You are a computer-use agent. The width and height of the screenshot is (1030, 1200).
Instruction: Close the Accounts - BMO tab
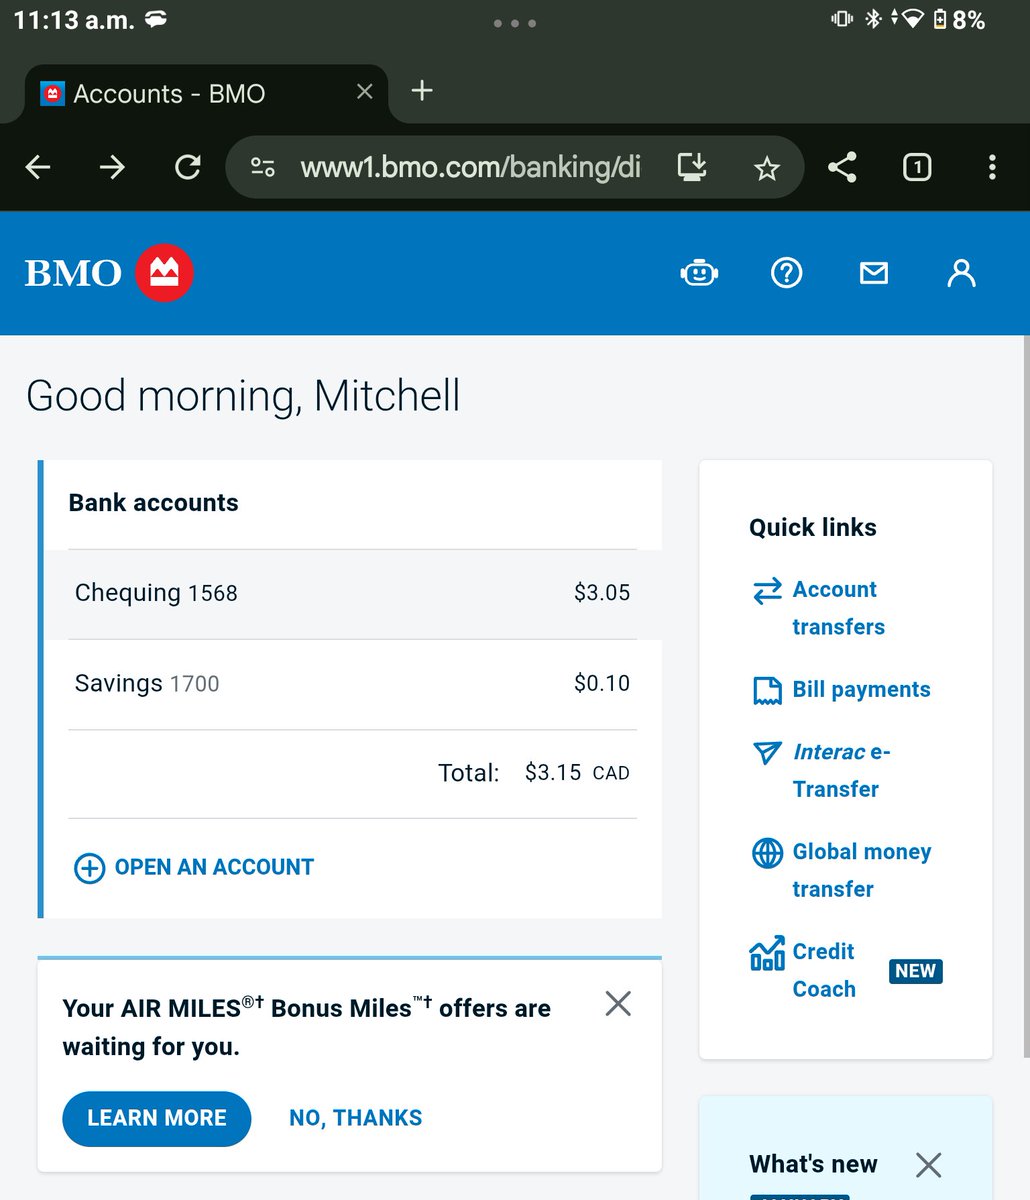365,92
